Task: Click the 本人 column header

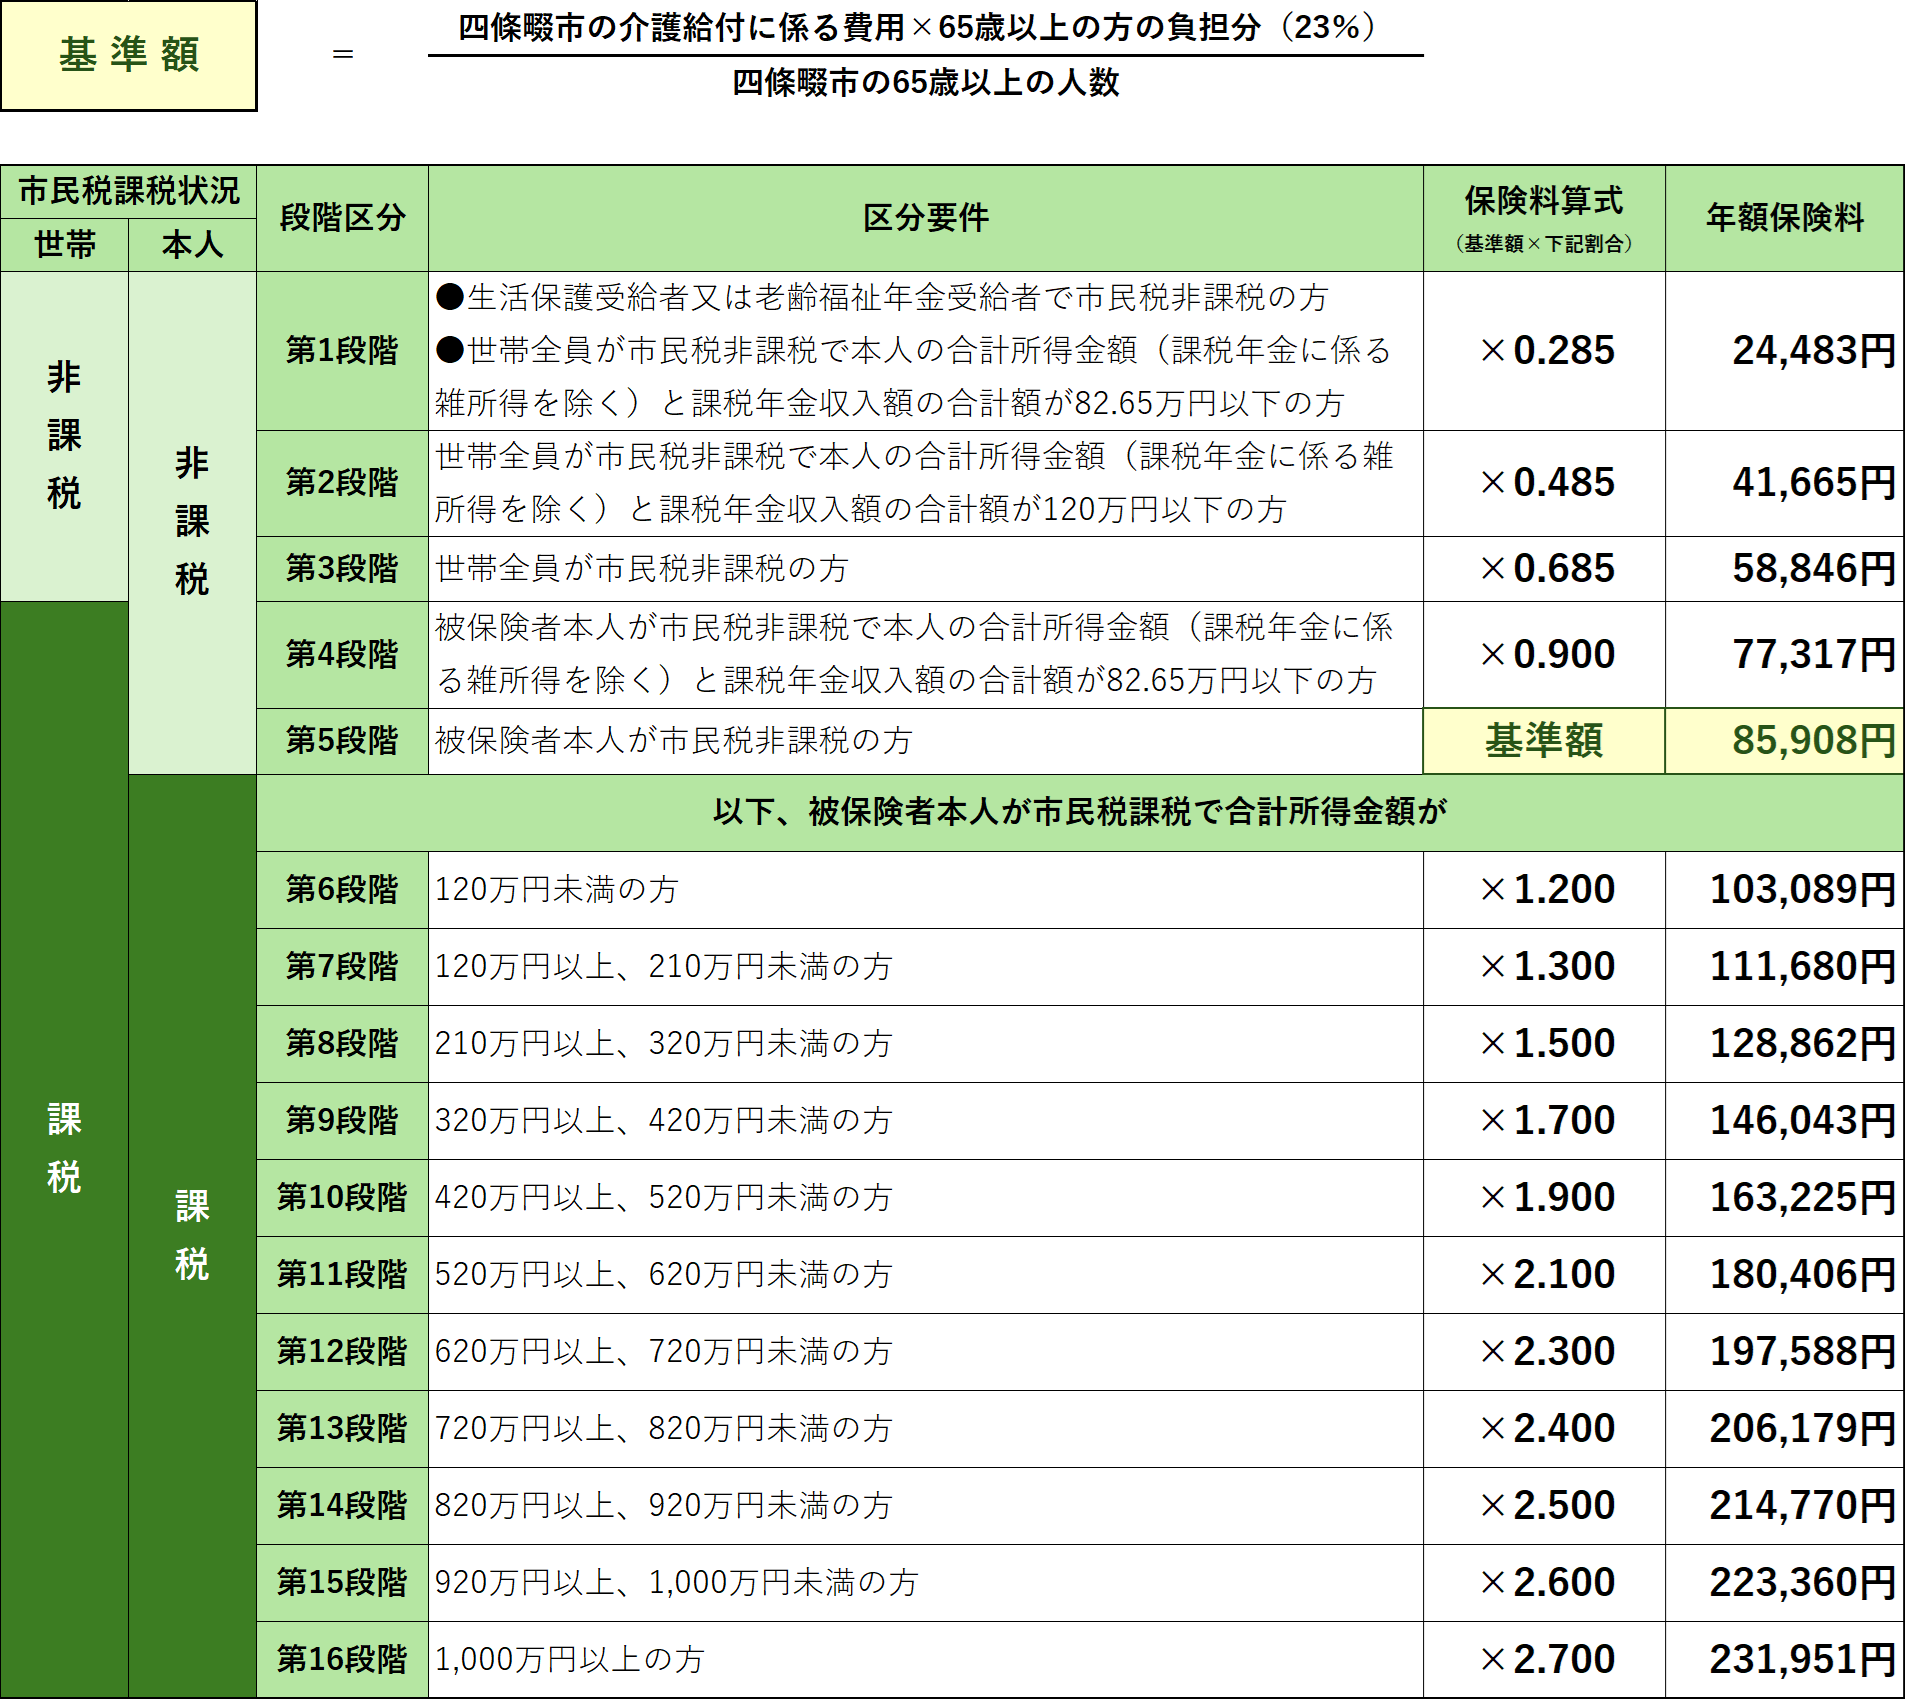Action: pyautogui.click(x=192, y=244)
